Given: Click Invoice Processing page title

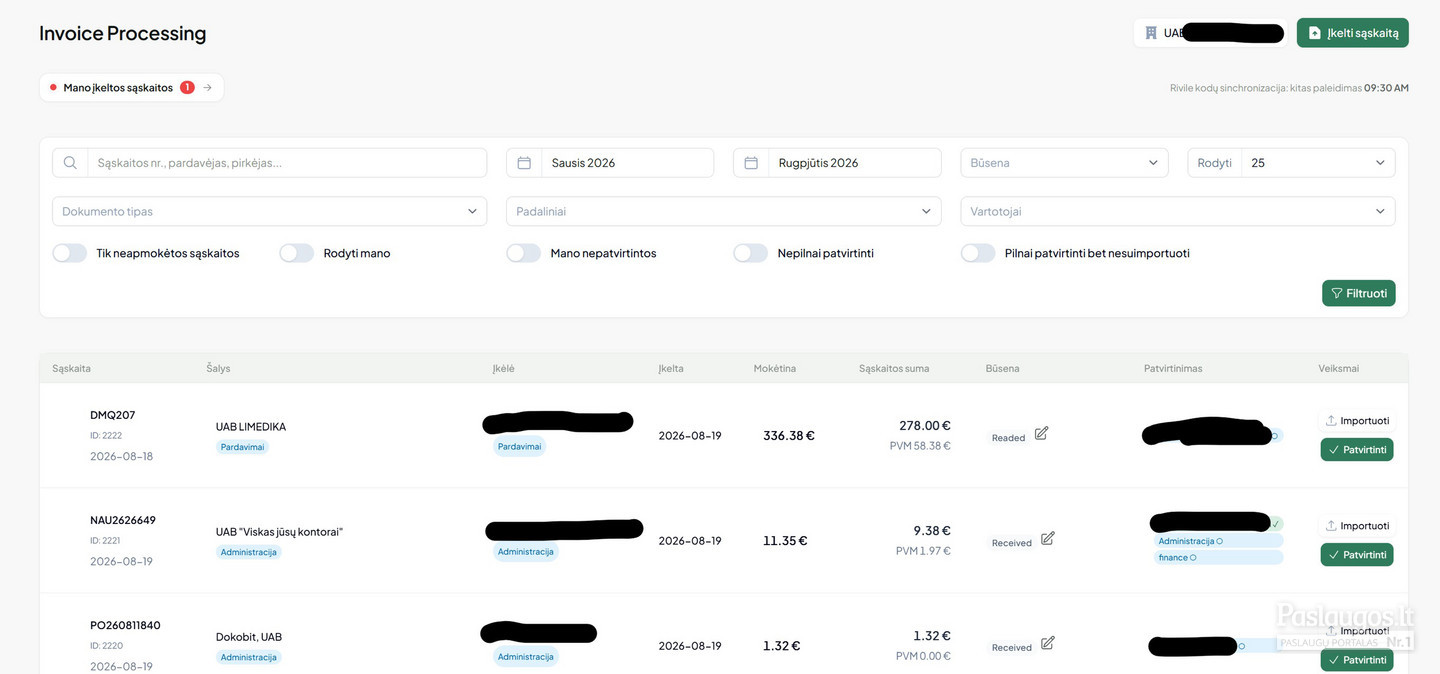Looking at the screenshot, I should 123,33.
